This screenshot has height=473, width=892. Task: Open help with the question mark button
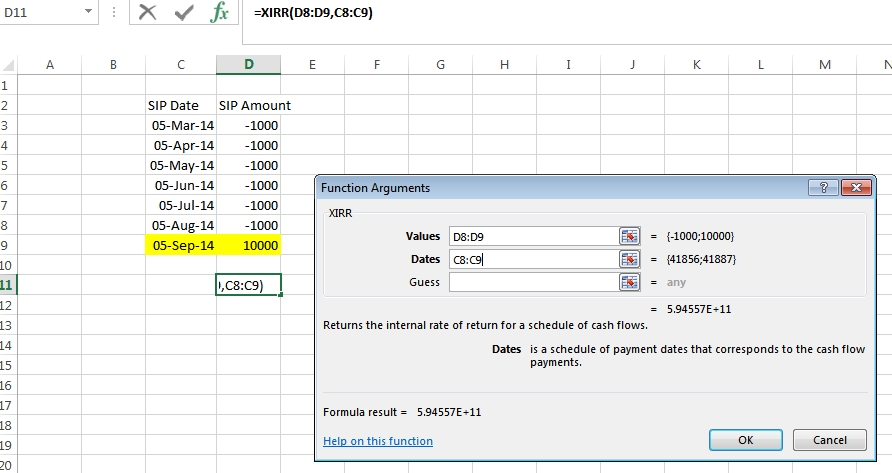click(x=823, y=187)
